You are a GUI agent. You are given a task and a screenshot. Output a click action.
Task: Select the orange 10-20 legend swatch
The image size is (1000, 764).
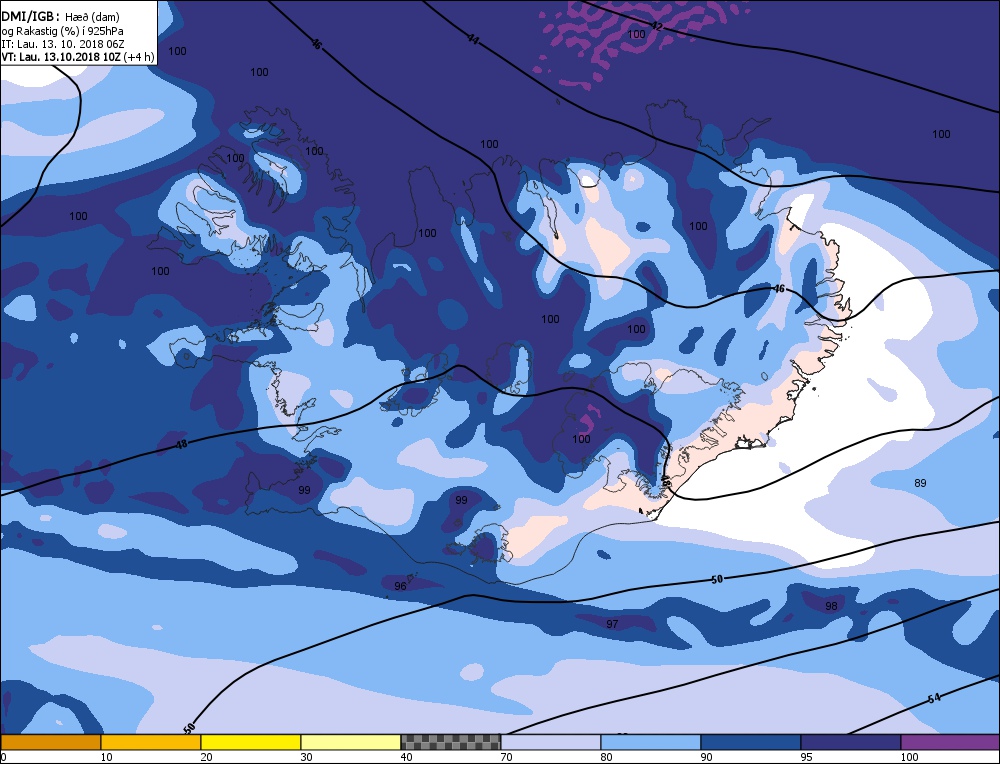pos(151,742)
